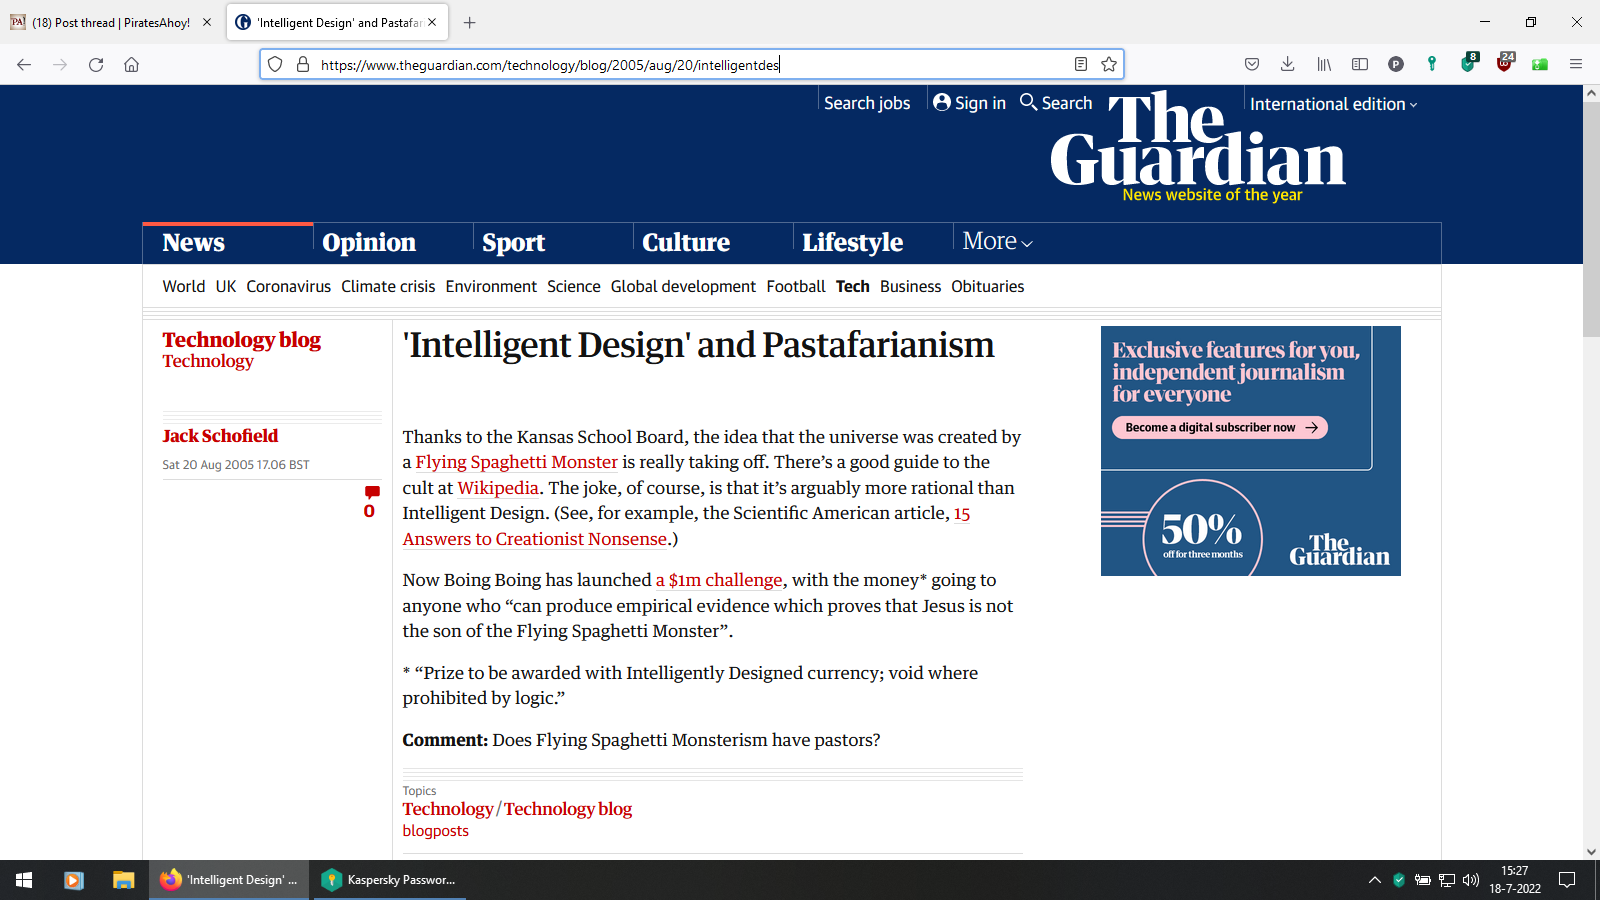1600x900 pixels.
Task: Show hidden system tray icons
Action: (x=1374, y=880)
